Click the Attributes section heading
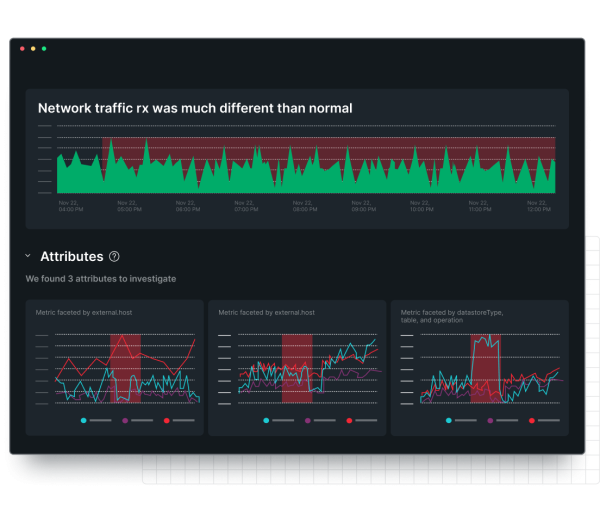This screenshot has height=522, width=600. [x=71, y=257]
